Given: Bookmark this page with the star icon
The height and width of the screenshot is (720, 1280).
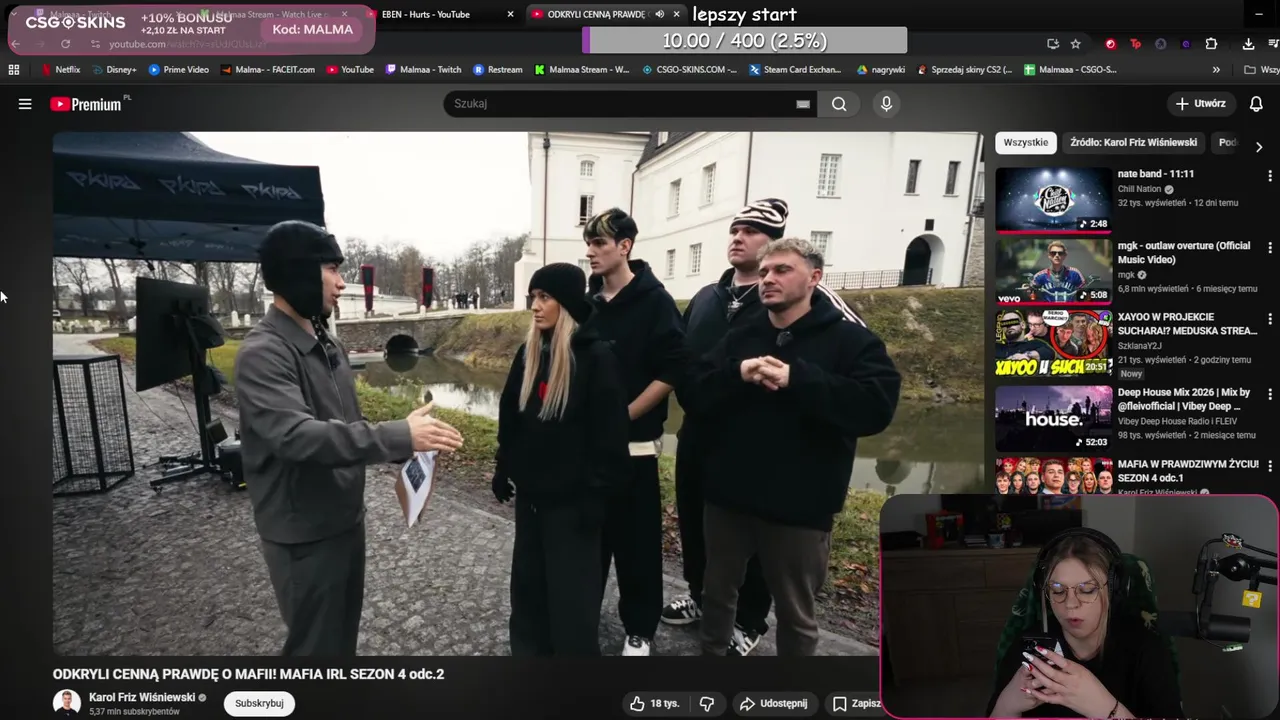Looking at the screenshot, I should click(x=1076, y=44).
